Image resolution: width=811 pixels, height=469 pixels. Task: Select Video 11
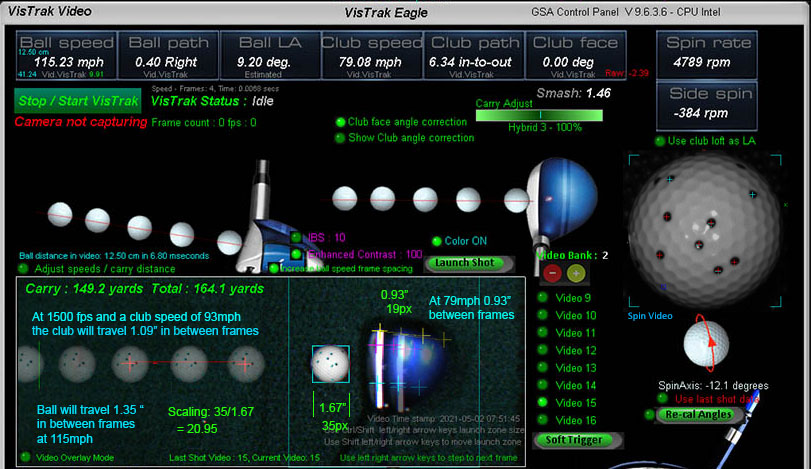543,332
